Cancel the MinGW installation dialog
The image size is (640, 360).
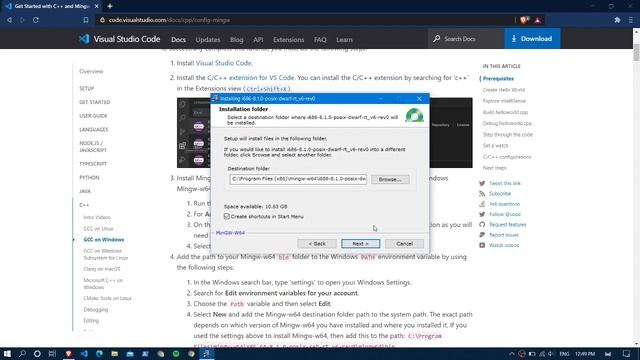pos(404,244)
